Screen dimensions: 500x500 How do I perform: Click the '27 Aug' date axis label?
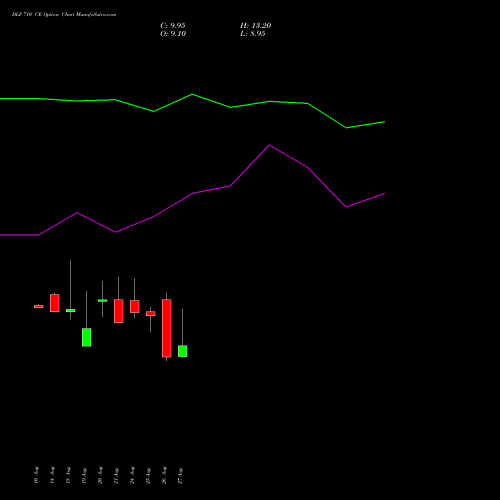[180, 475]
